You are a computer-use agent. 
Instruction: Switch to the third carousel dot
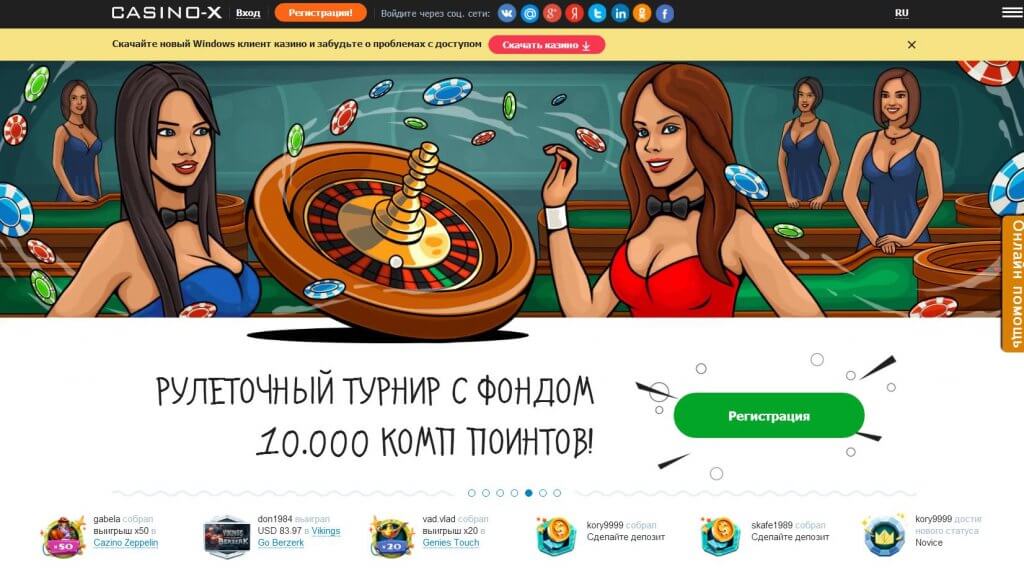tap(500, 493)
